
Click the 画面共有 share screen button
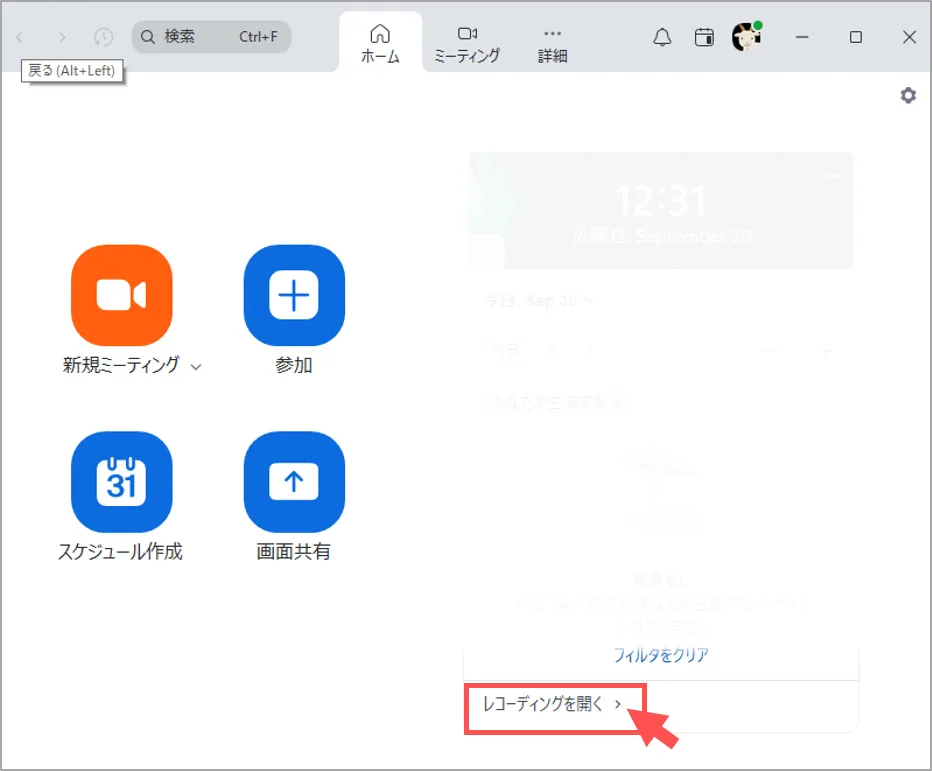pyautogui.click(x=294, y=482)
